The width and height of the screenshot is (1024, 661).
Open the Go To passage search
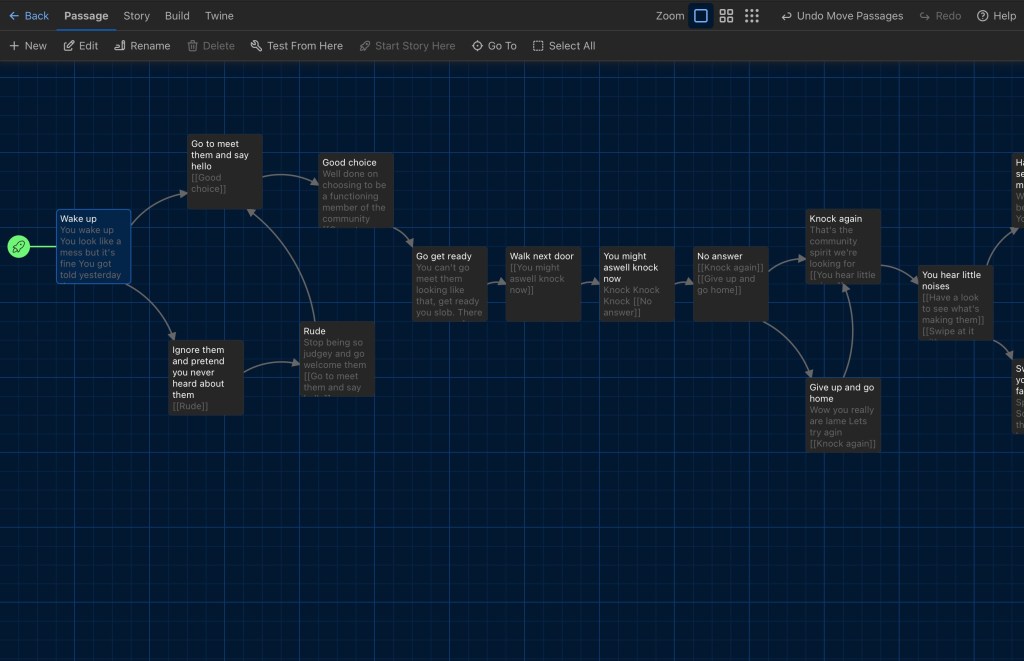pos(494,46)
